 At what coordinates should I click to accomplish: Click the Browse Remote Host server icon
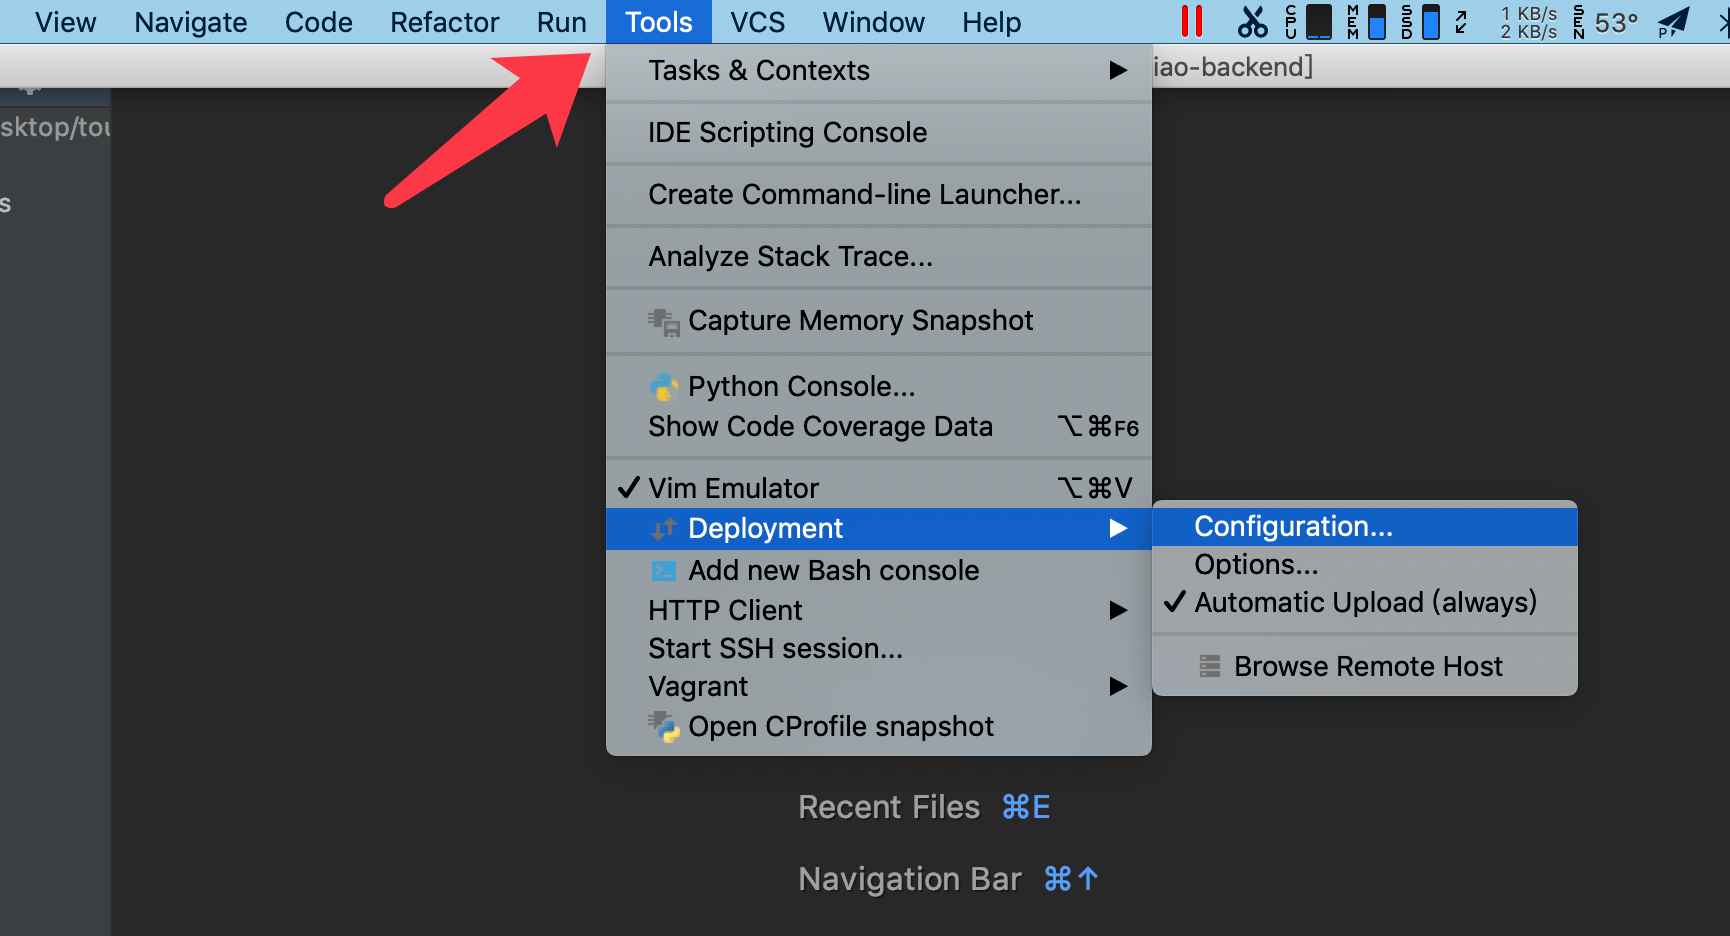pos(1210,667)
